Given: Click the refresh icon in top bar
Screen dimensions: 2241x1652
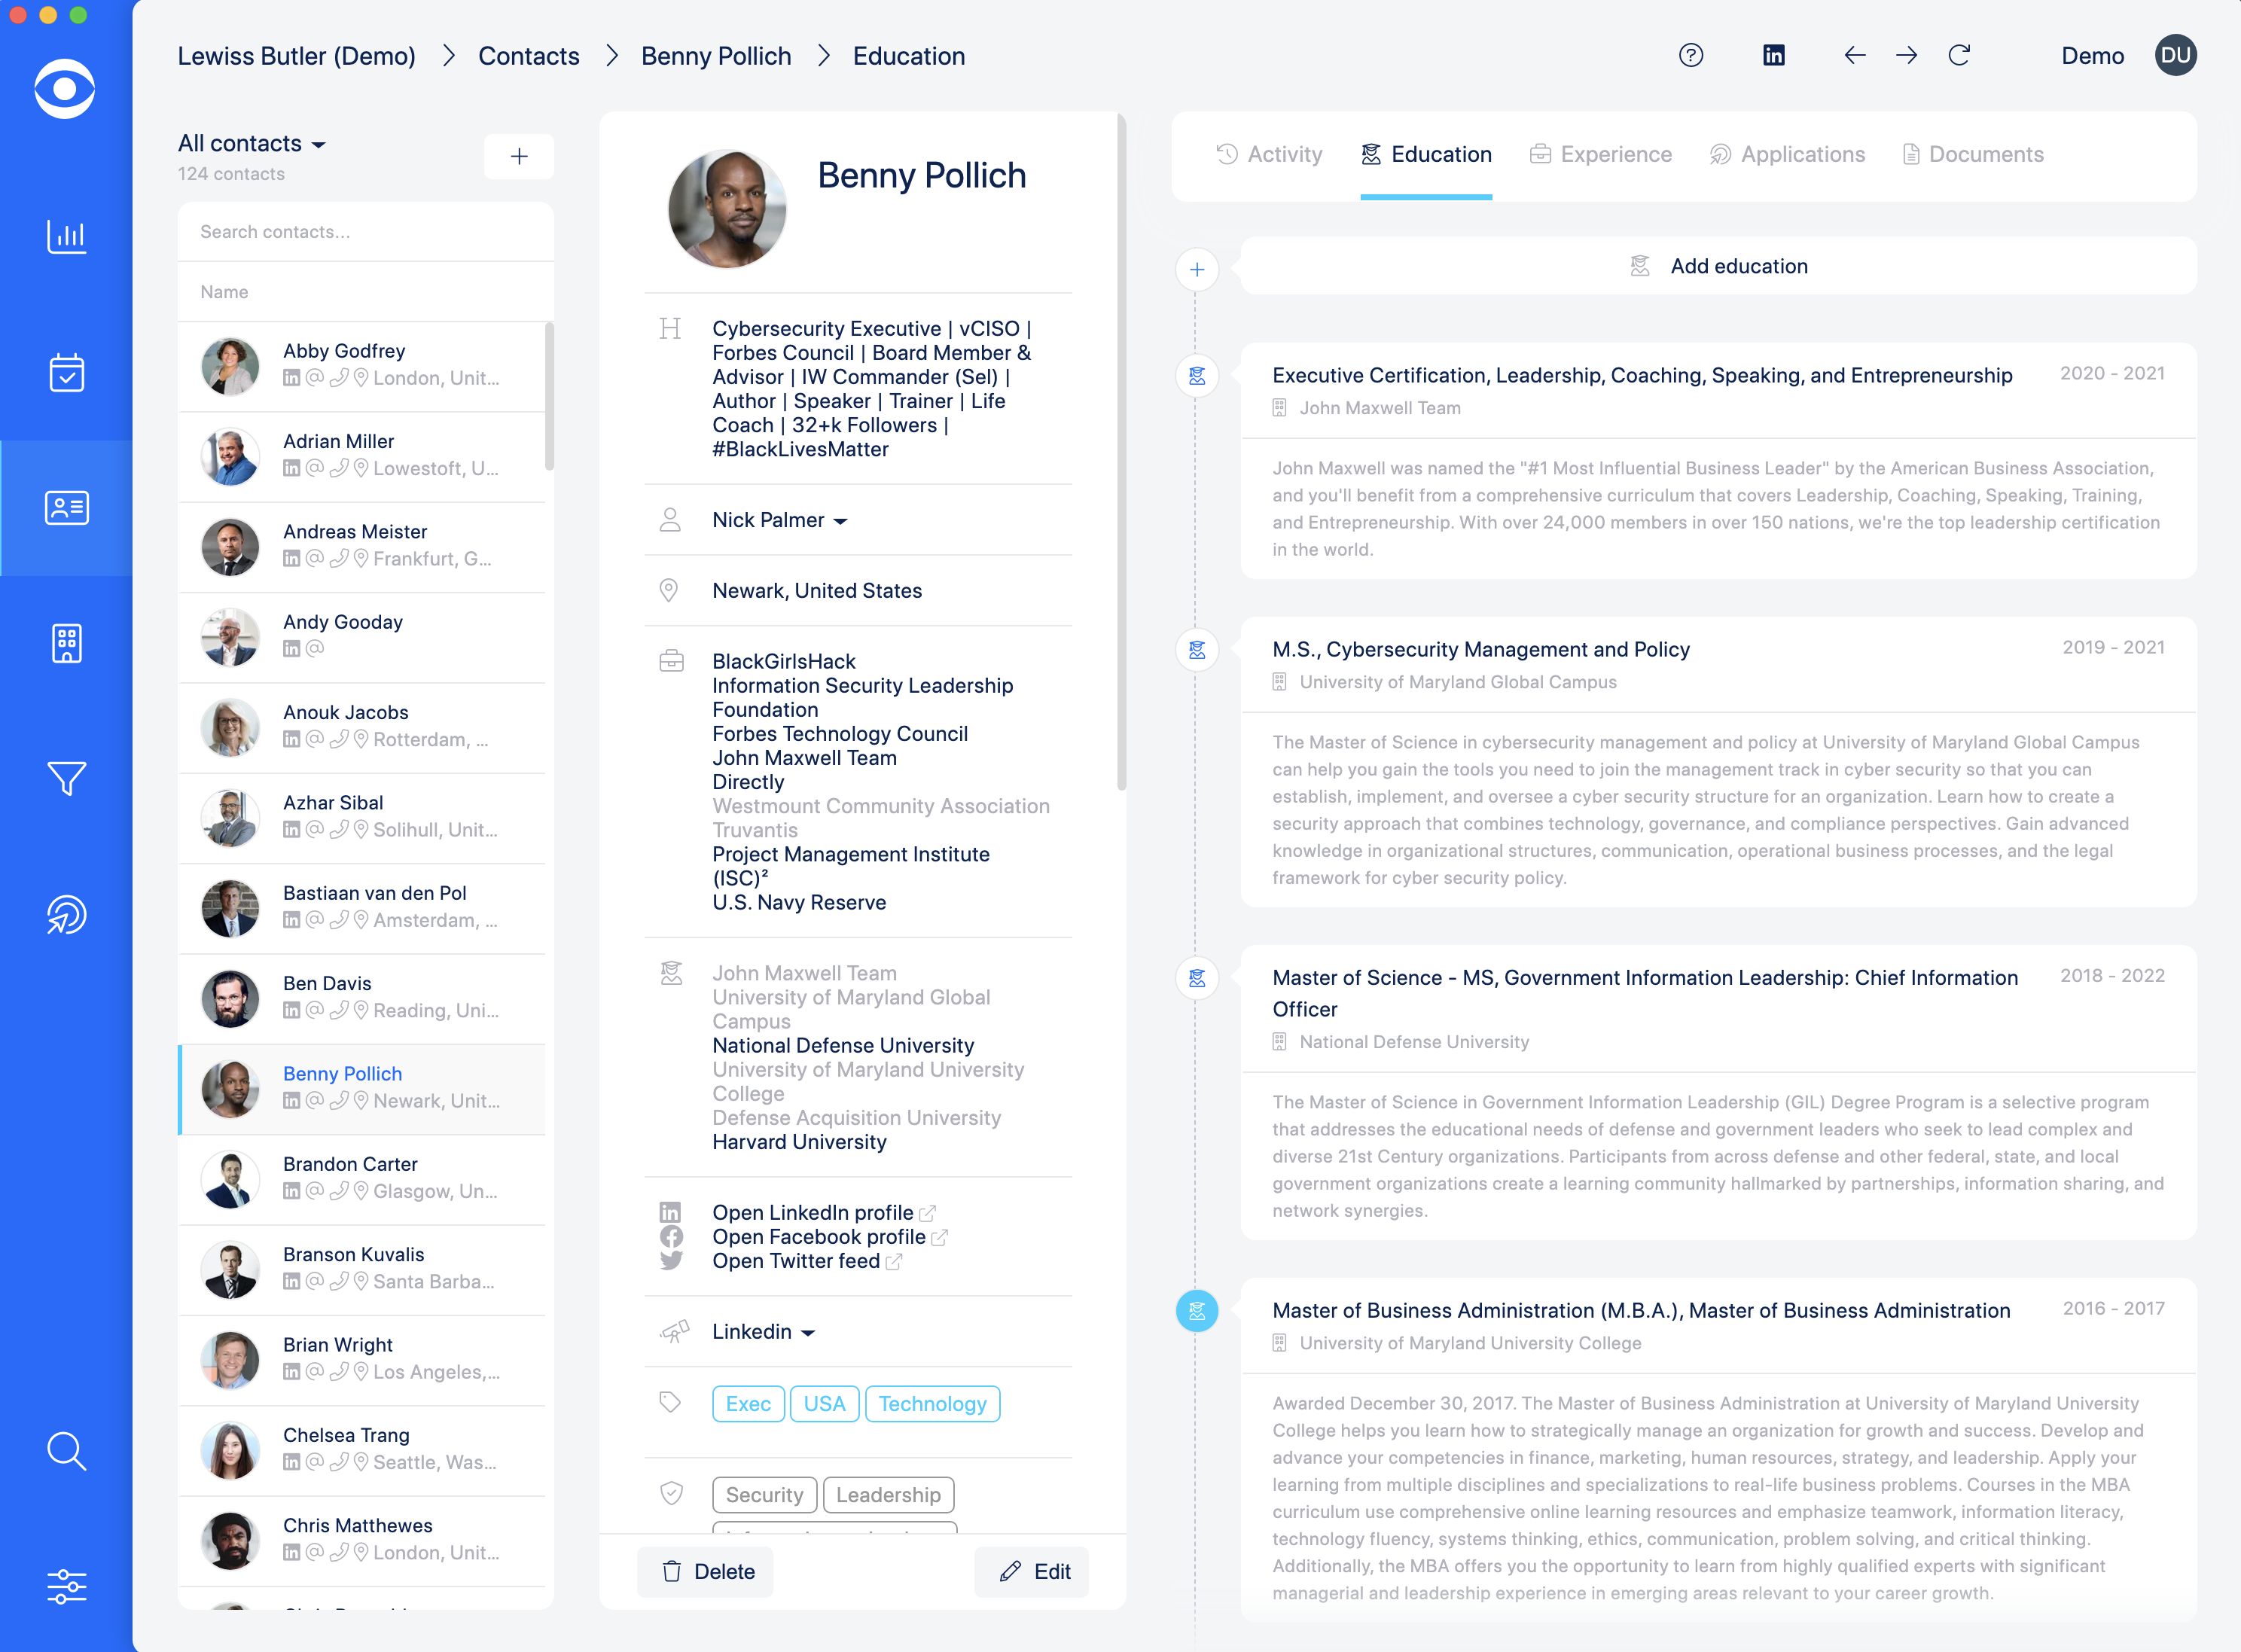Looking at the screenshot, I should coord(1959,56).
